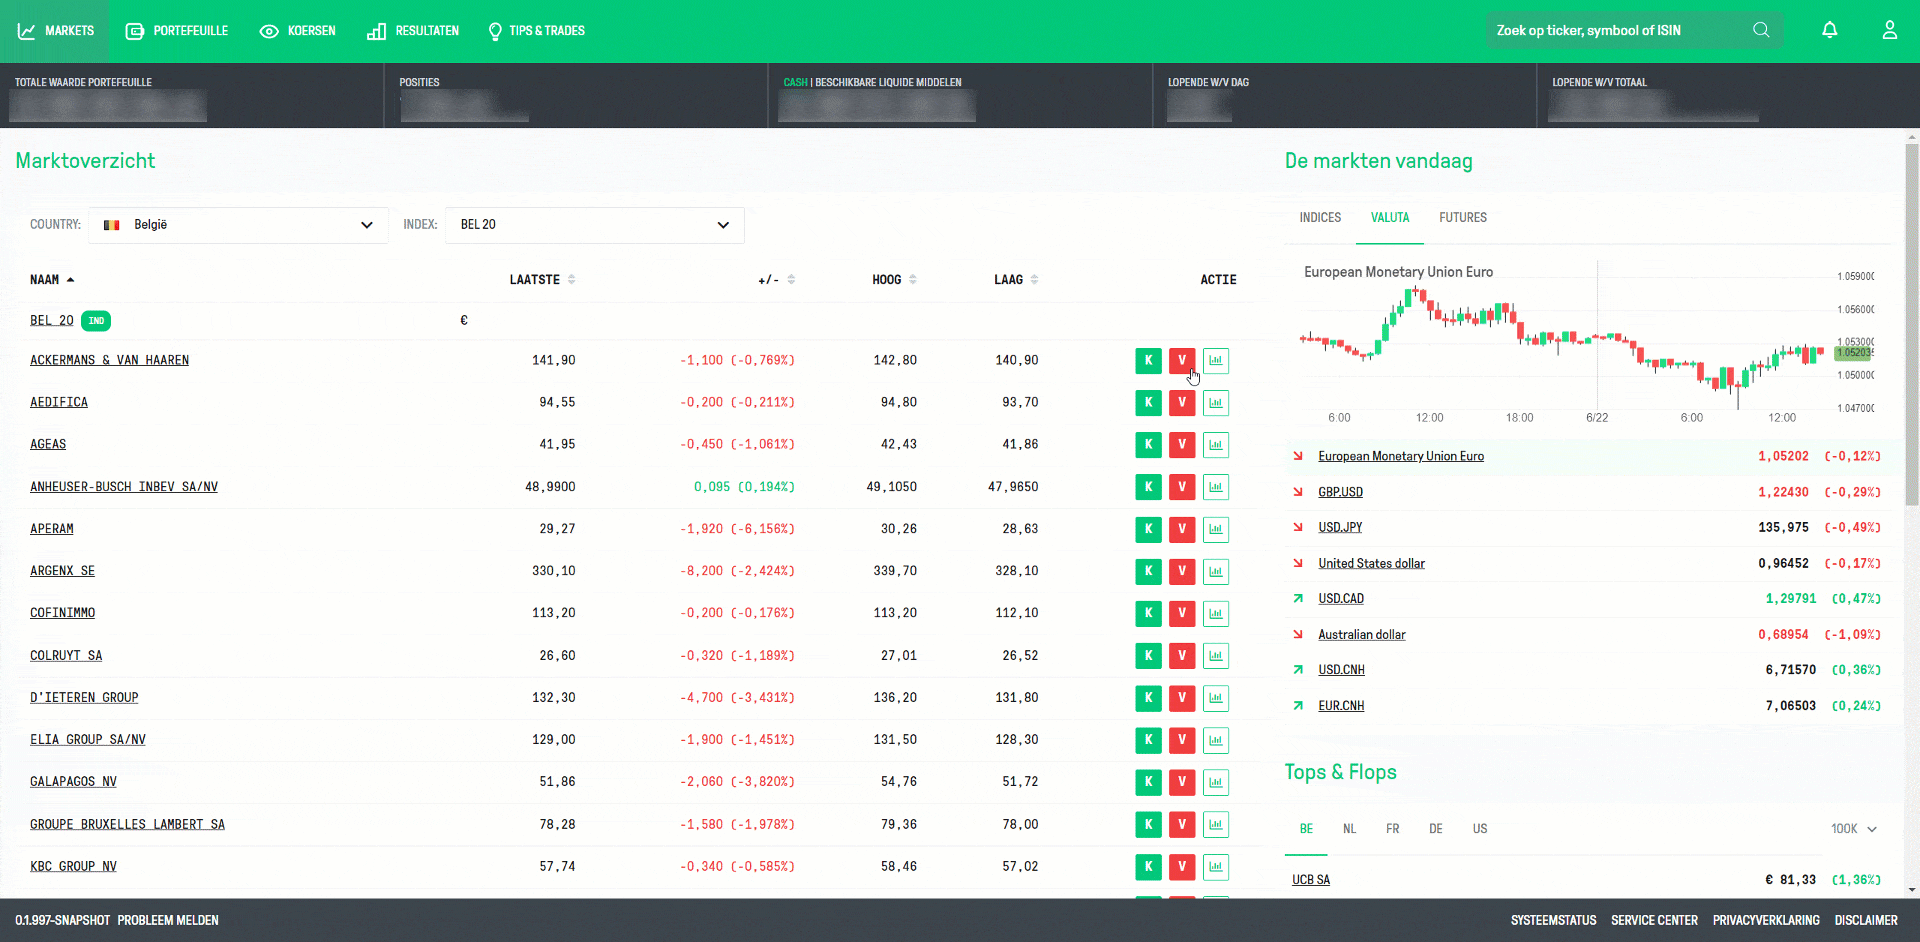Sort table by Laatste column

(x=542, y=280)
